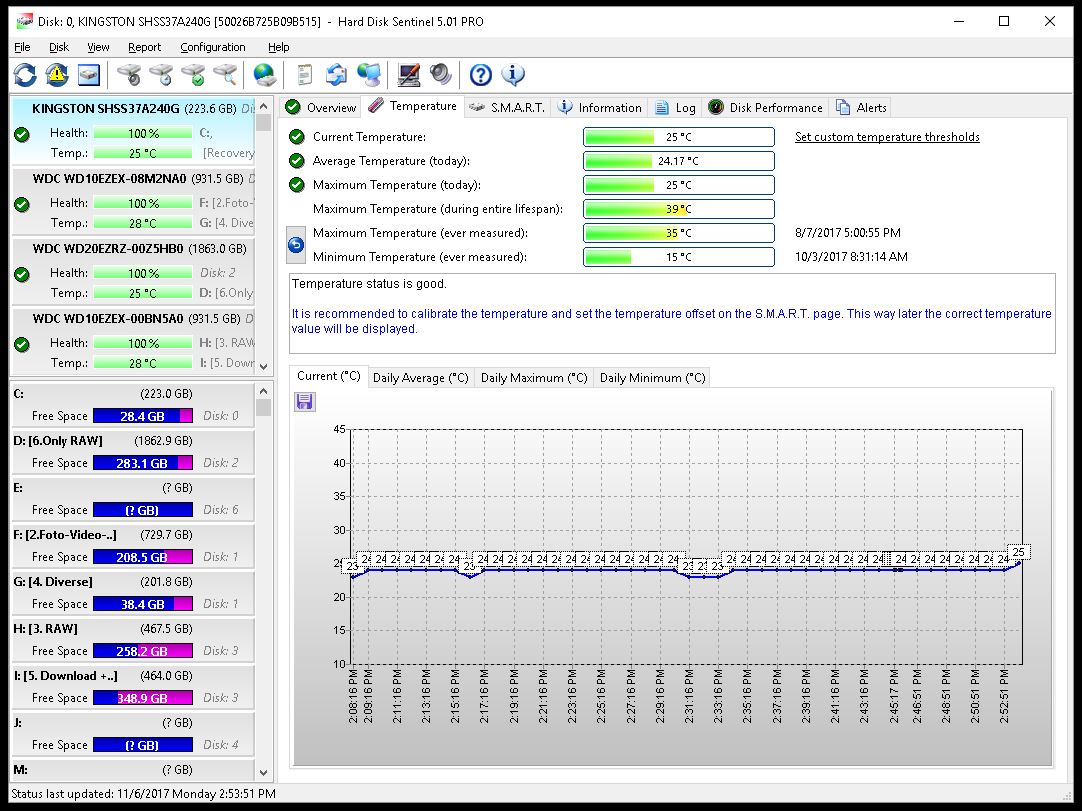The width and height of the screenshot is (1082, 811).
Task: Click the blue disk panel toolbar icon
Action: [89, 75]
